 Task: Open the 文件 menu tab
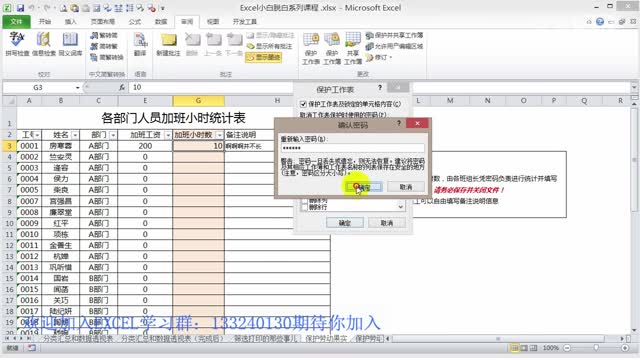pos(16,22)
